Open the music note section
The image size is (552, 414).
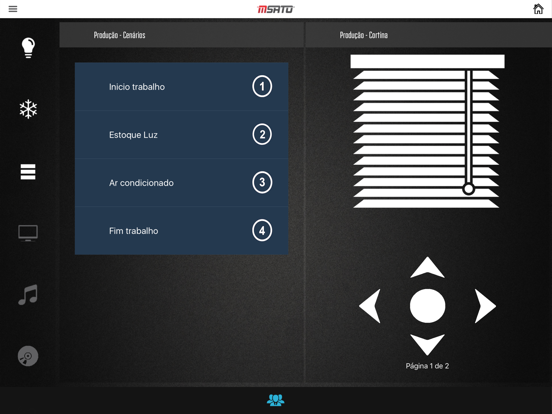point(28,295)
